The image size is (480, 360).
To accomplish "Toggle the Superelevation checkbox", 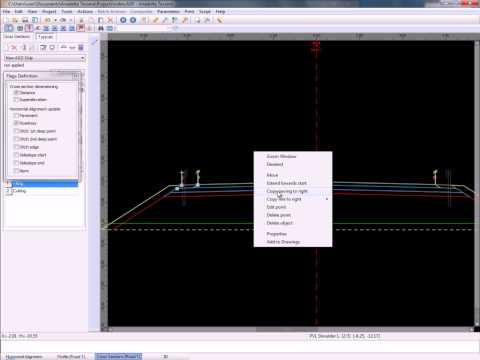I will point(16,100).
